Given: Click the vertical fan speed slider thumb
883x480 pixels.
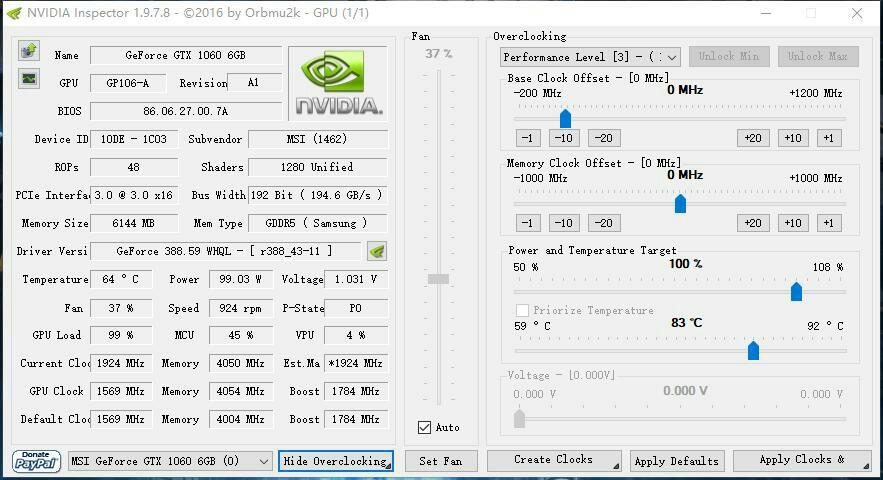Looking at the screenshot, I should coord(439,279).
